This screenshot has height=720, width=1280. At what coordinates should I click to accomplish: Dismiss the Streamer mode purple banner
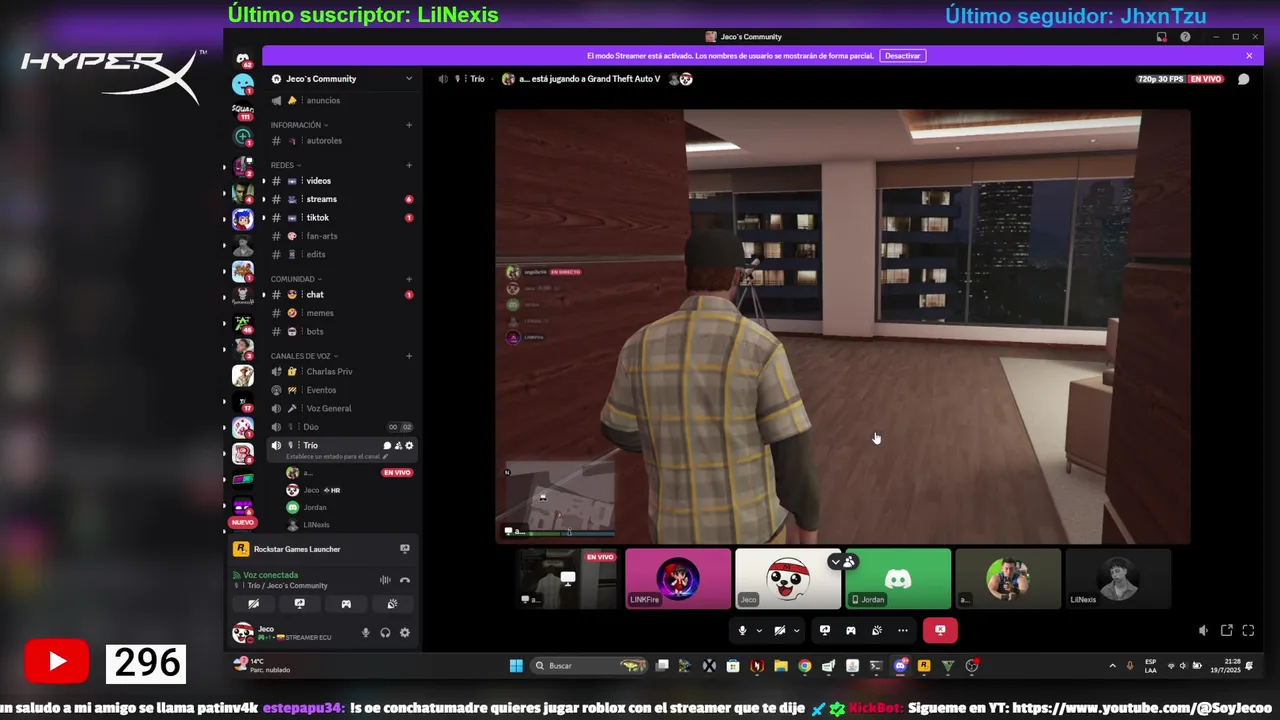[1249, 56]
